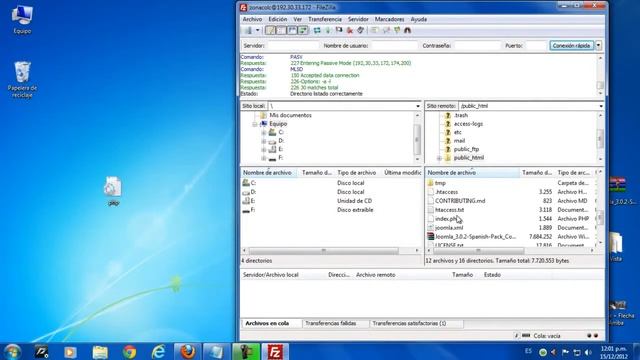
Task: Expand the F: drive in local tree
Action: (x=264, y=158)
